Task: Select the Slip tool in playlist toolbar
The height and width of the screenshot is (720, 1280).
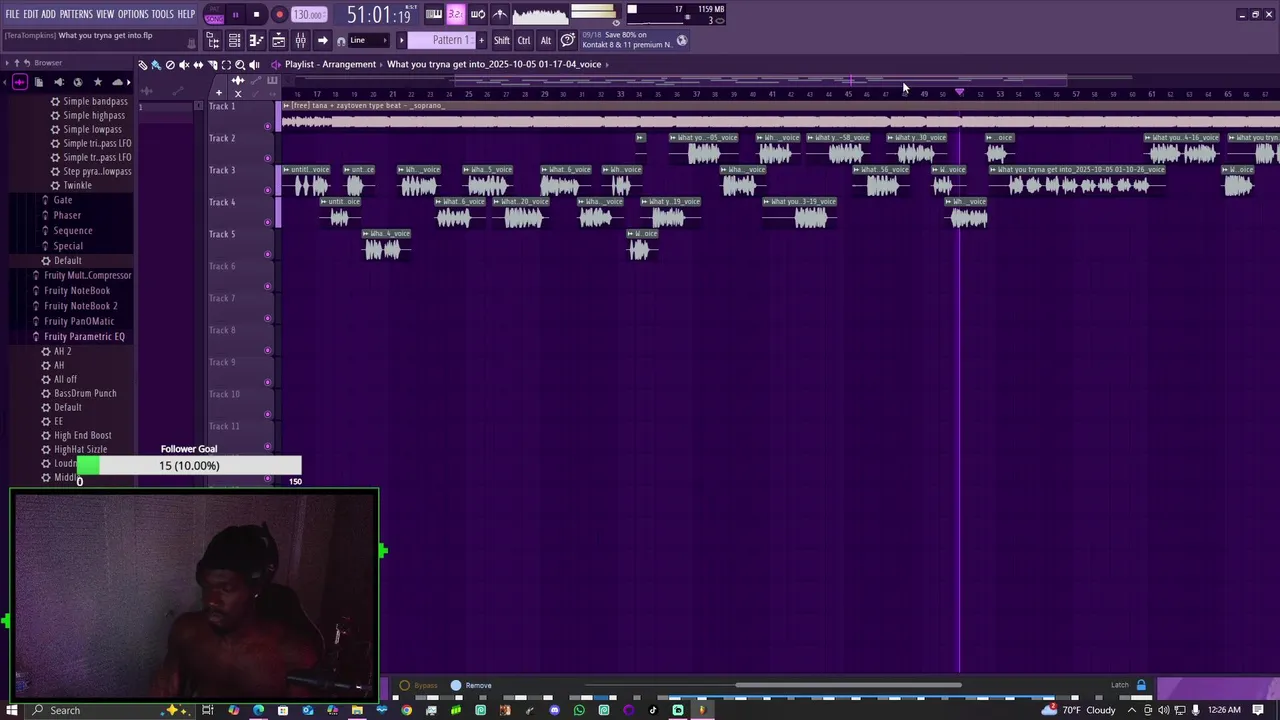Action: pyautogui.click(x=198, y=65)
